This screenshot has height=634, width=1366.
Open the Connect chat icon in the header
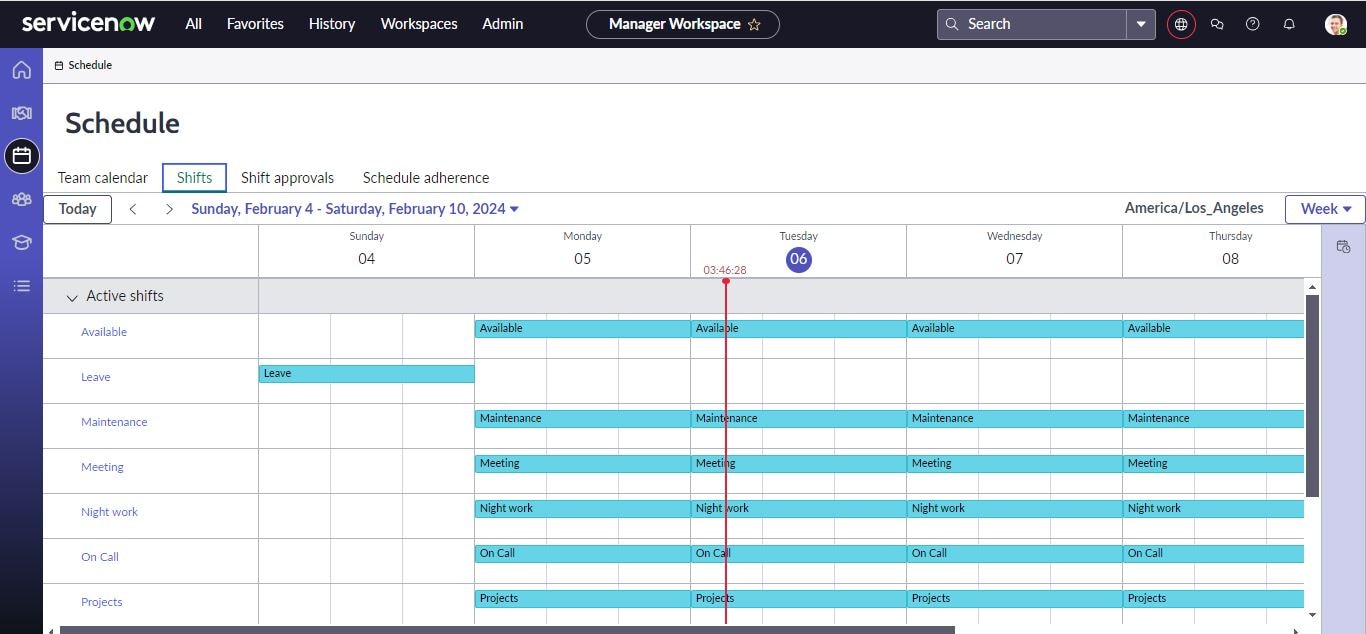1217,23
